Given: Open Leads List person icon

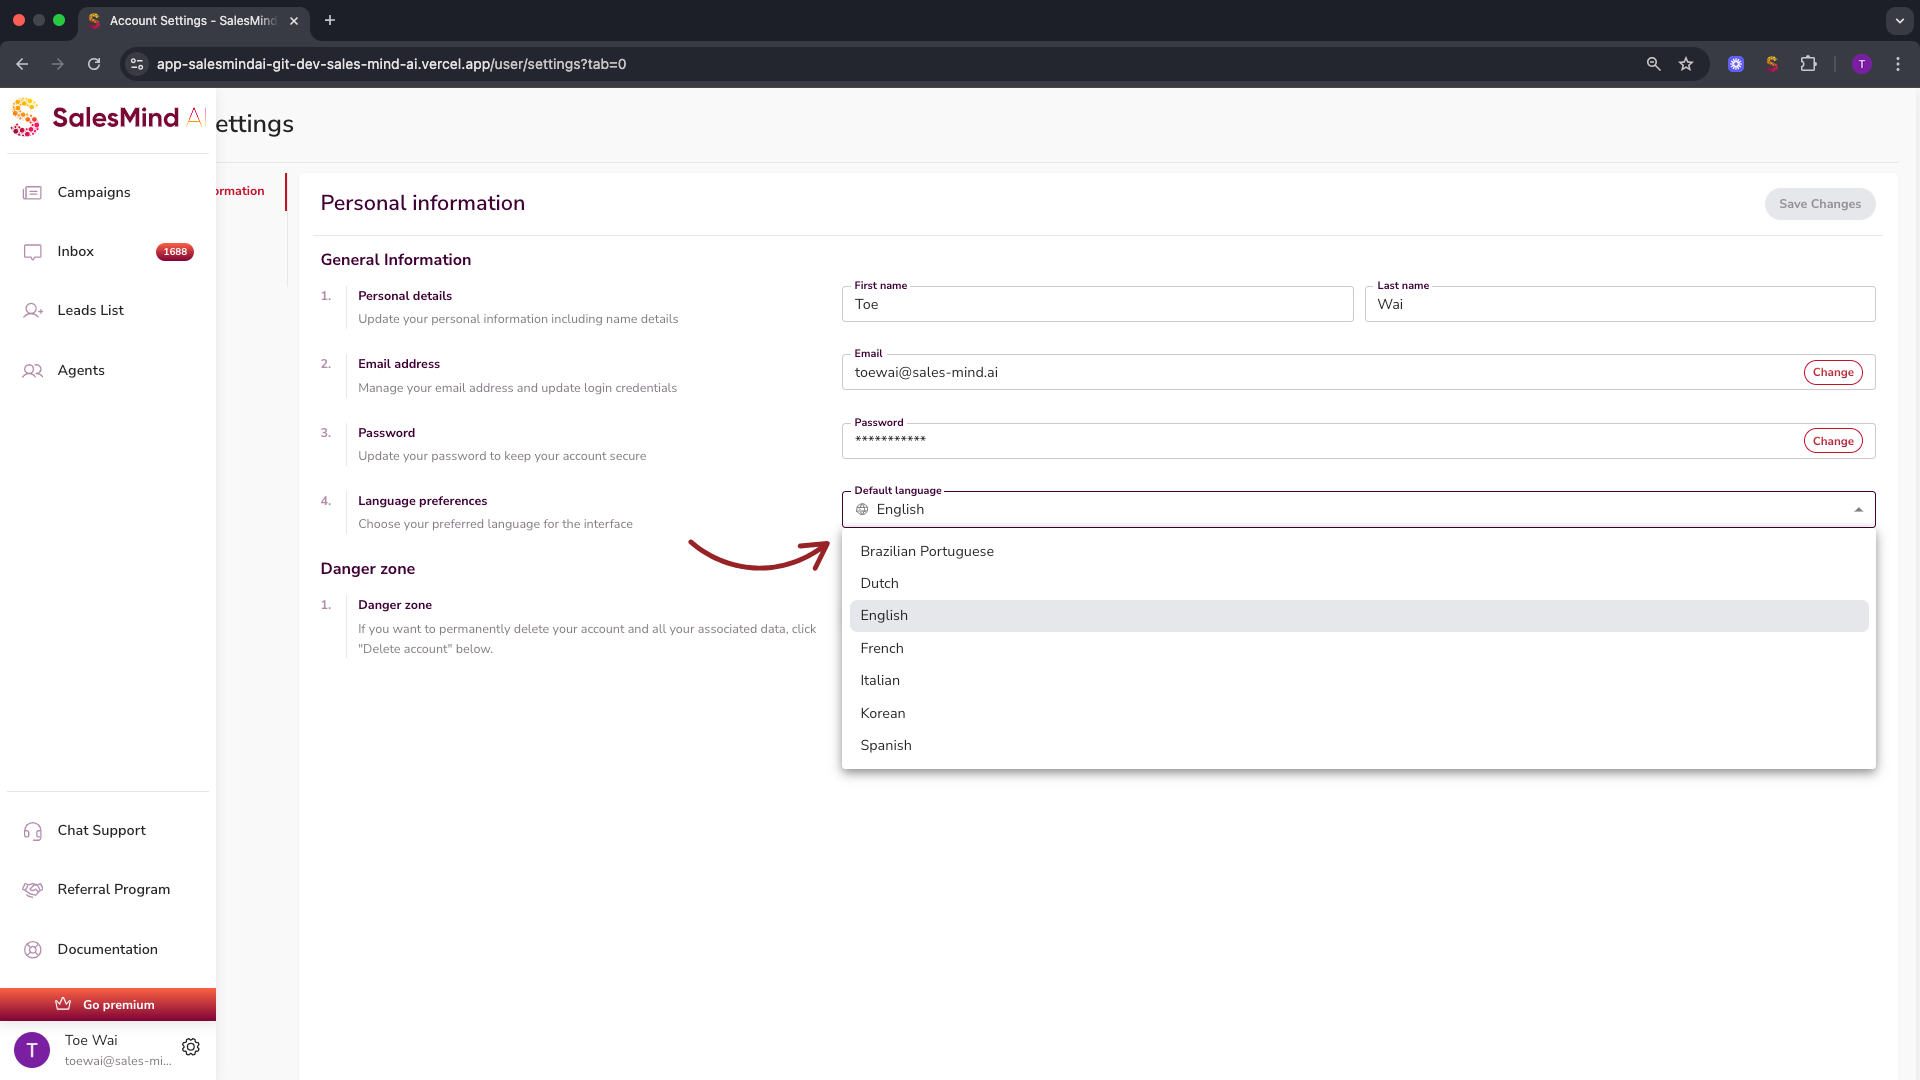Looking at the screenshot, I should 32,311.
